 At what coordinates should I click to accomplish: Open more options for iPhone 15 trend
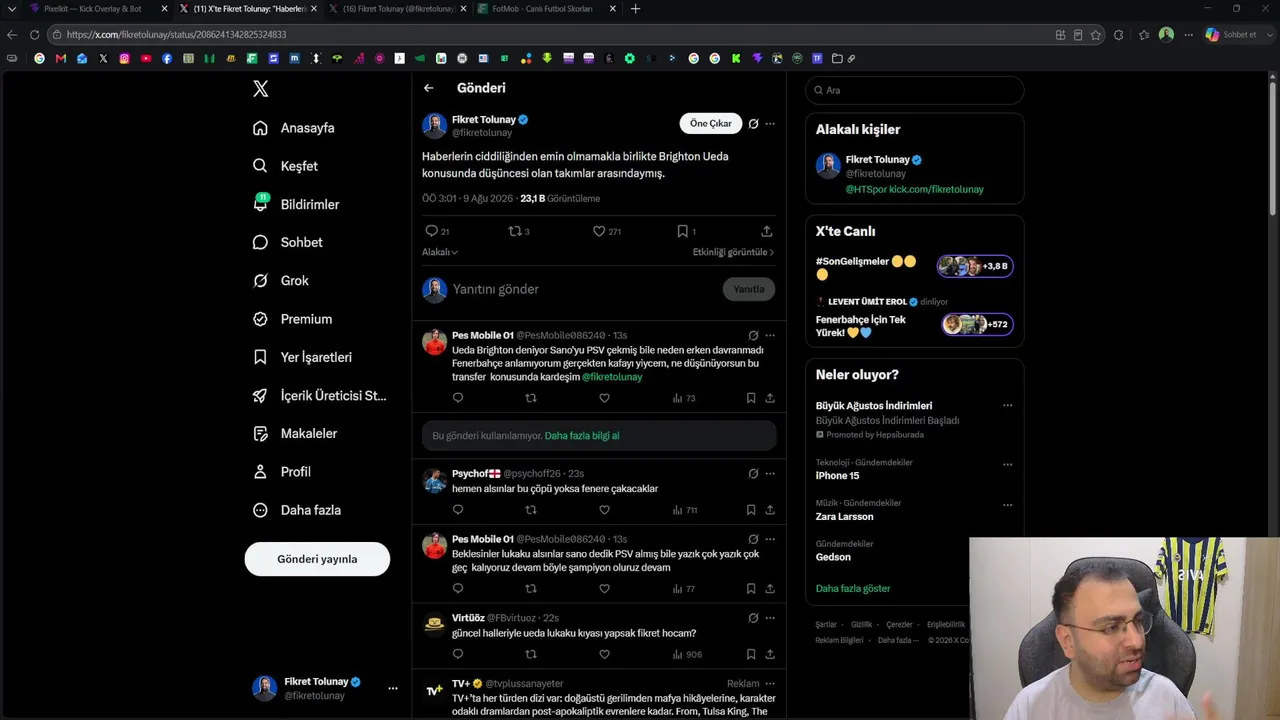click(x=1007, y=465)
